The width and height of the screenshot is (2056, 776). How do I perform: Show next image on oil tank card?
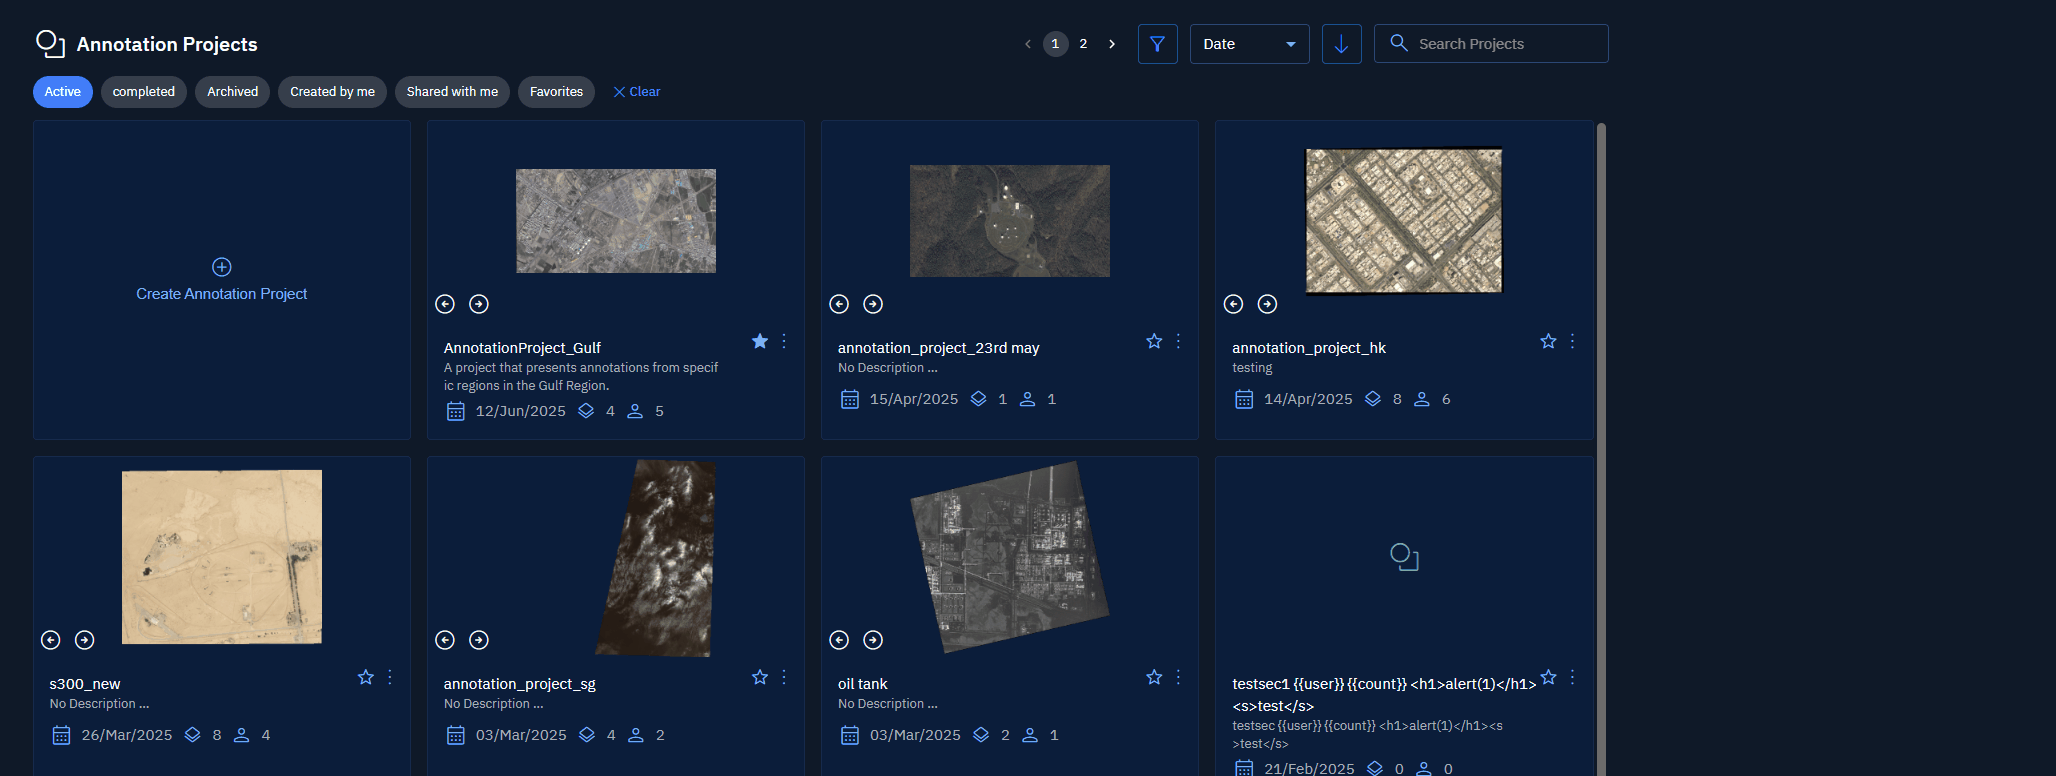(x=873, y=640)
